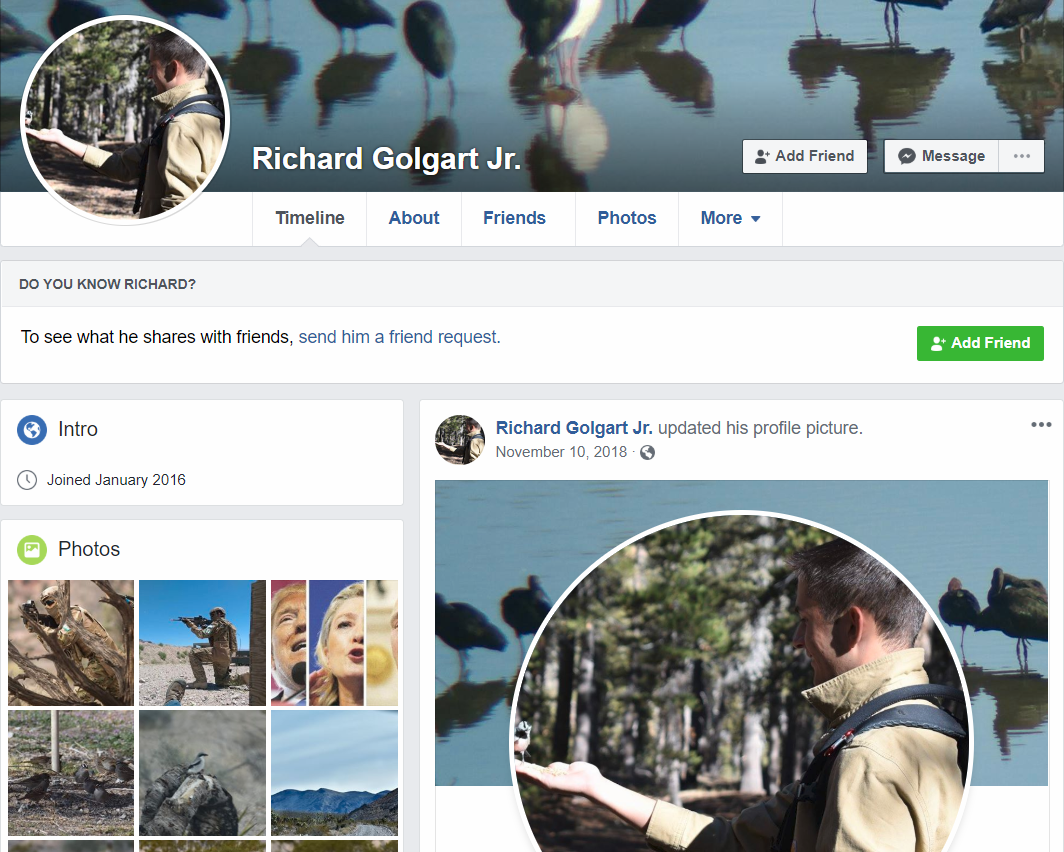Screen dimensions: 1064x852
Task: Click the green Add Friend button
Action: point(980,343)
